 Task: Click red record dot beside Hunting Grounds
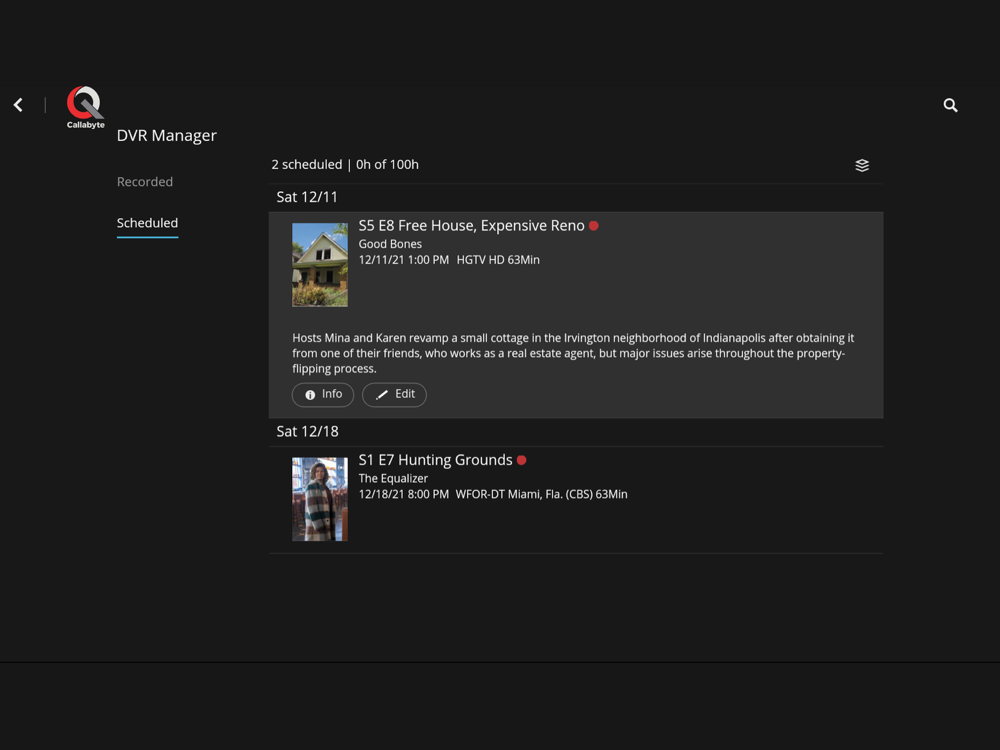pos(522,460)
